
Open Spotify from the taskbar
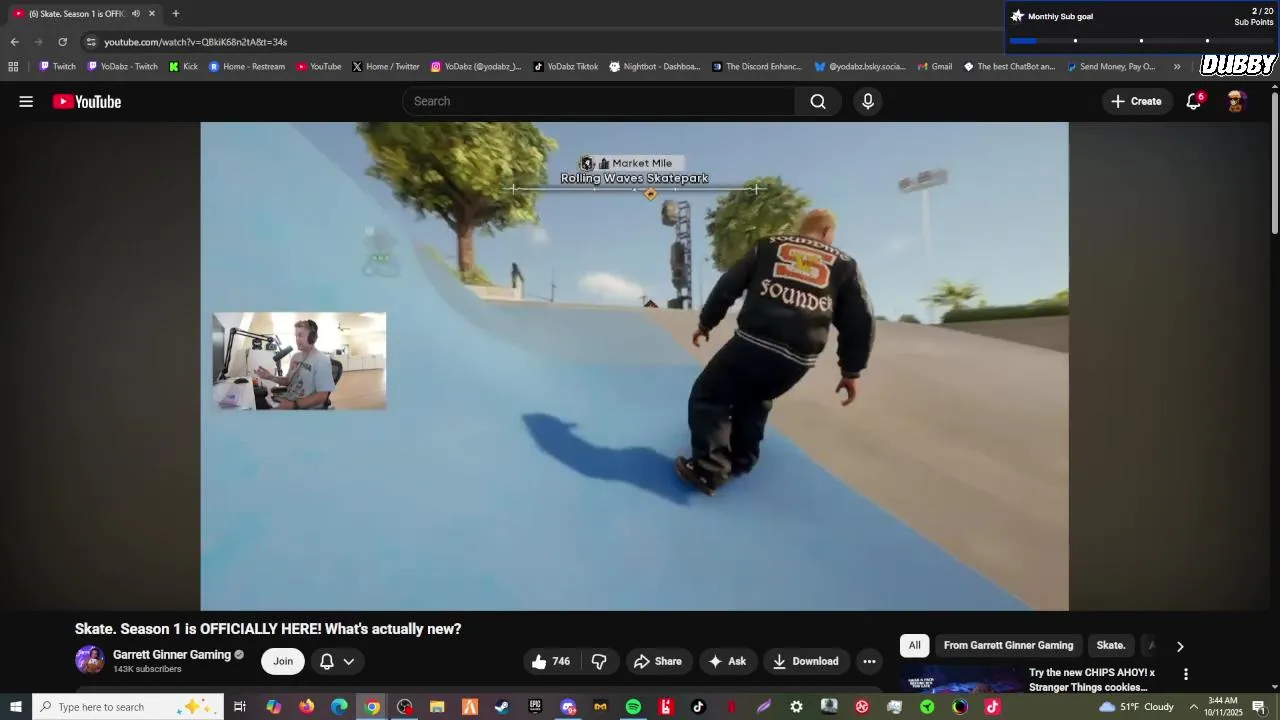633,707
